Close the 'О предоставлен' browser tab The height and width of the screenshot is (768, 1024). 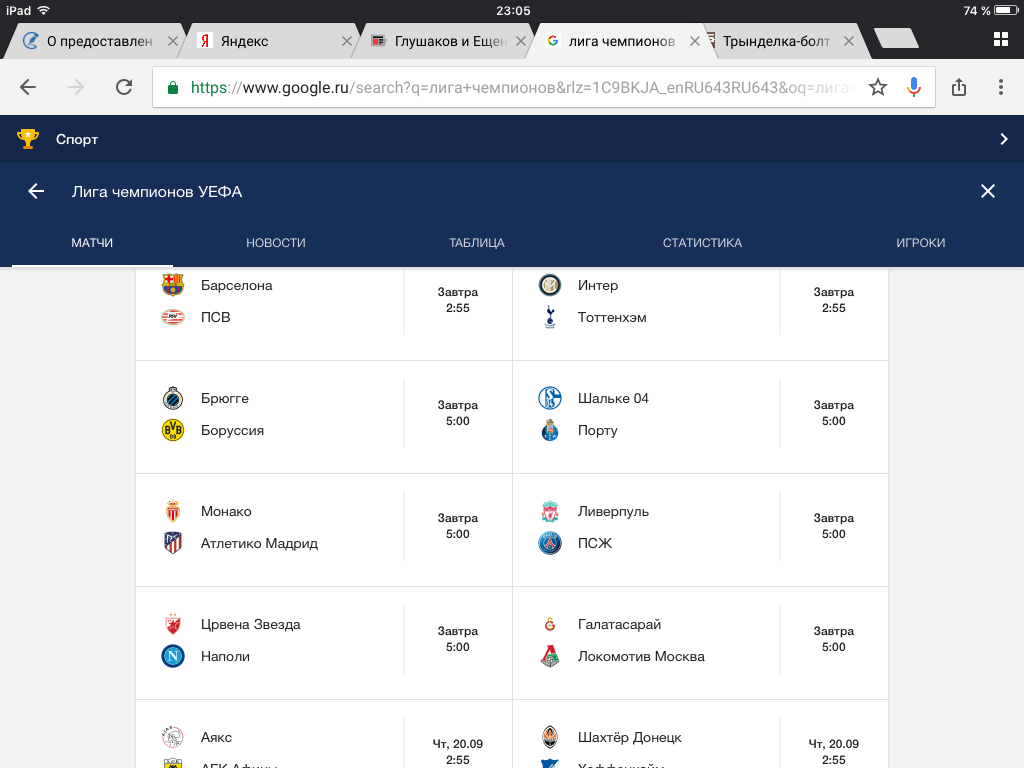coord(172,41)
